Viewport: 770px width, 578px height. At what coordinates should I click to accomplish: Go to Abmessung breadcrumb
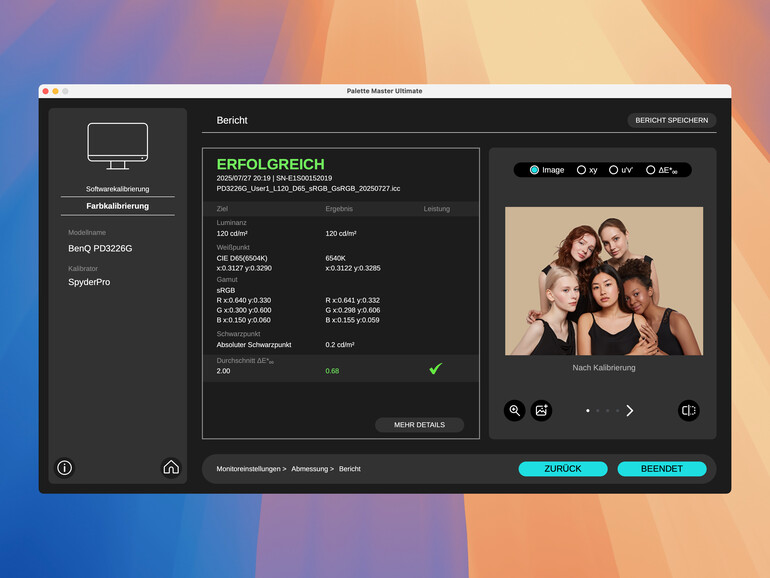click(309, 469)
